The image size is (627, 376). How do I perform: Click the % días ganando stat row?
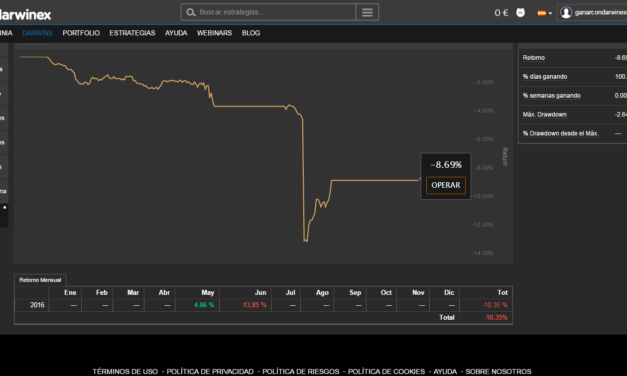click(573, 76)
